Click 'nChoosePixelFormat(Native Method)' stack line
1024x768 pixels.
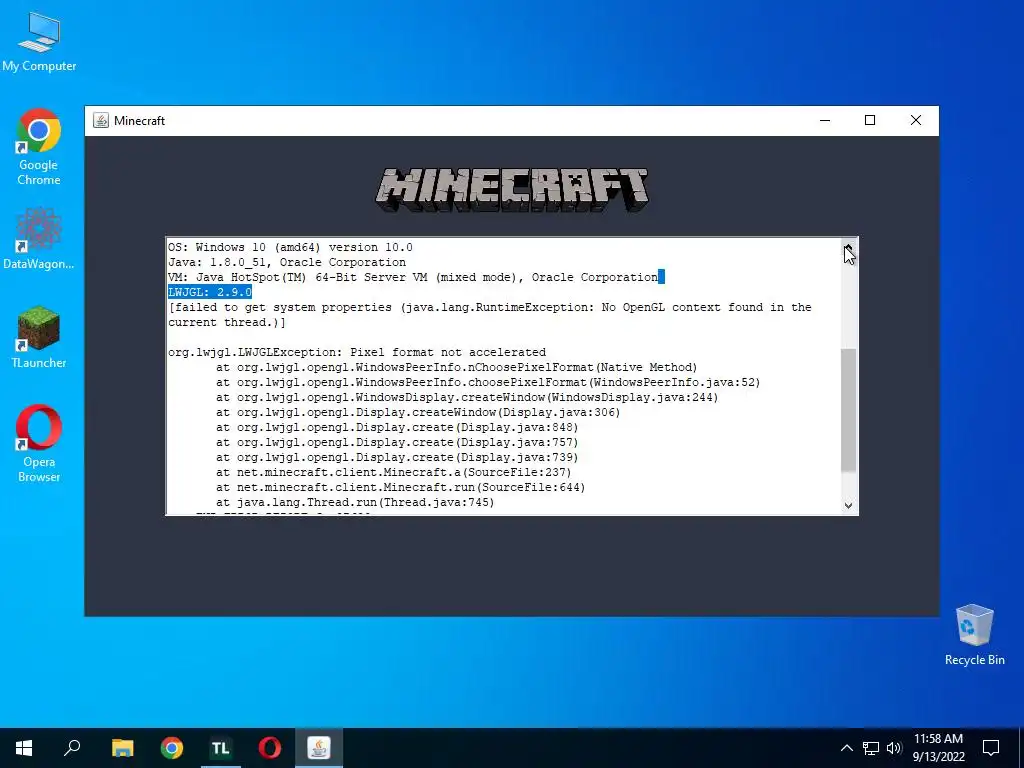(x=456, y=368)
